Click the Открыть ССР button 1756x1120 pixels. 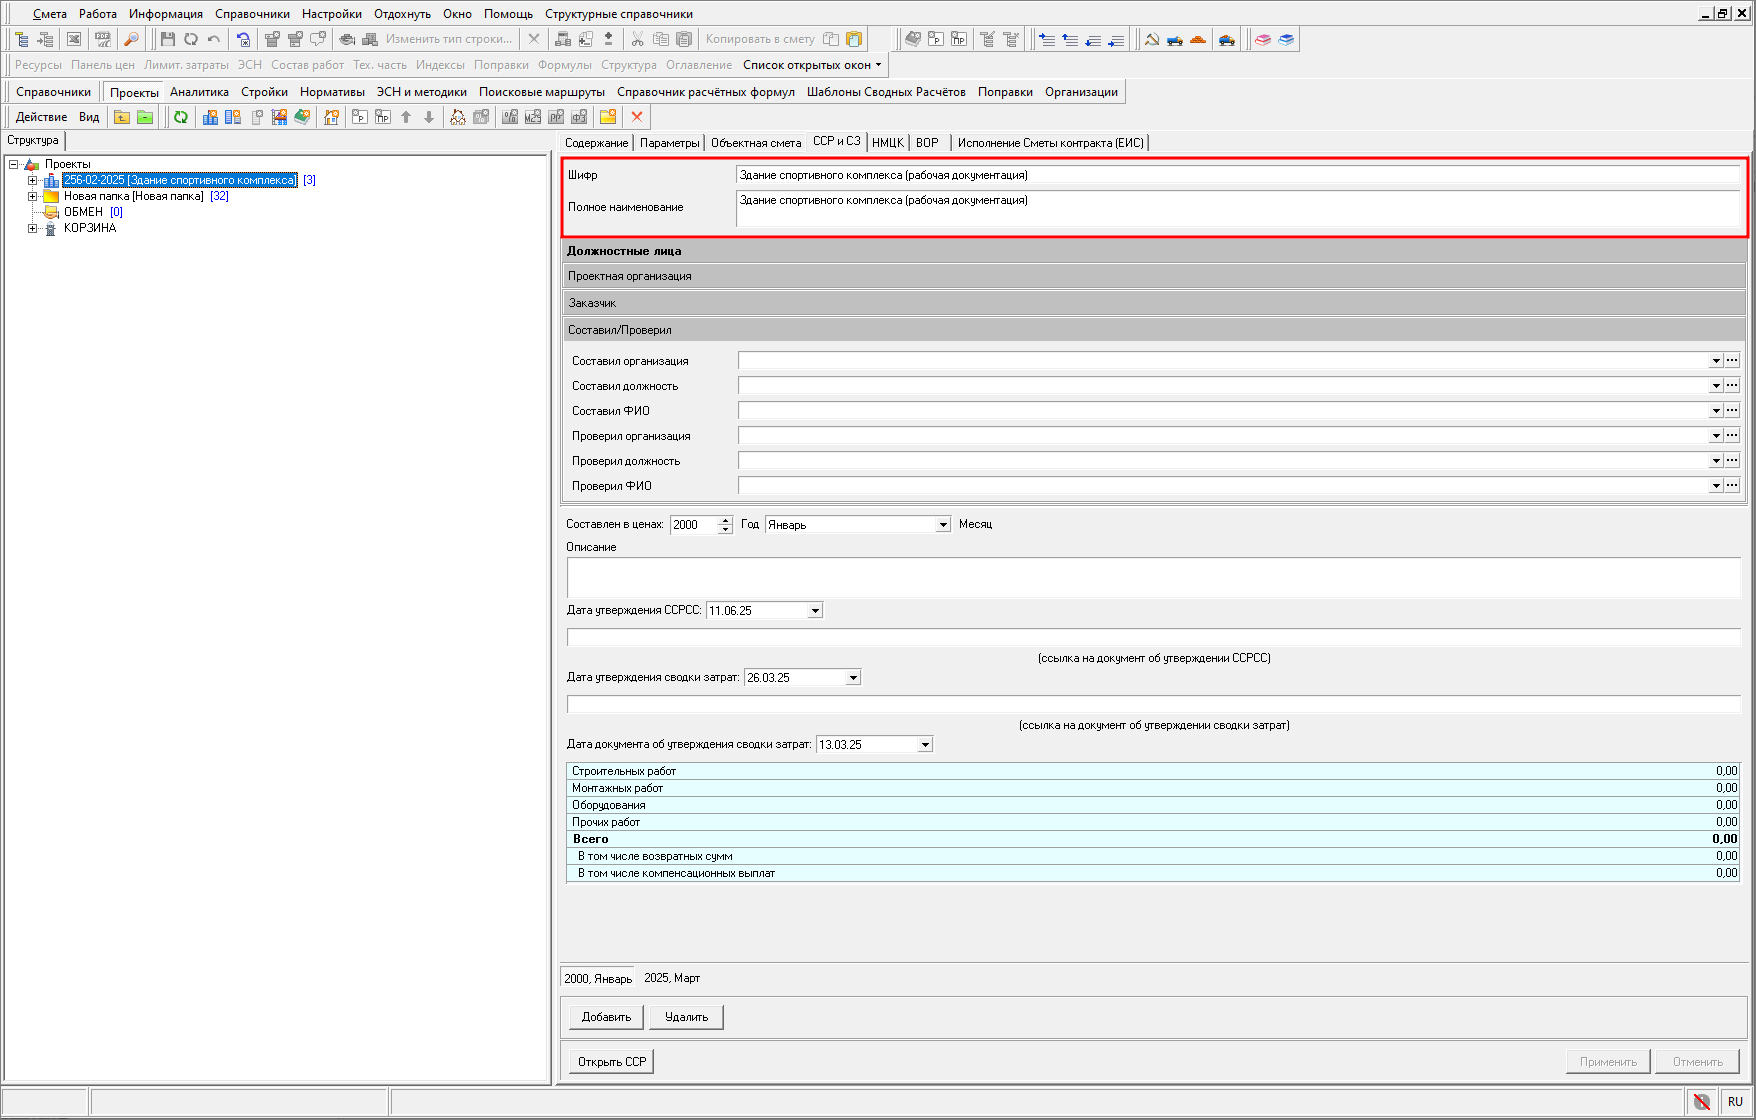click(612, 1062)
